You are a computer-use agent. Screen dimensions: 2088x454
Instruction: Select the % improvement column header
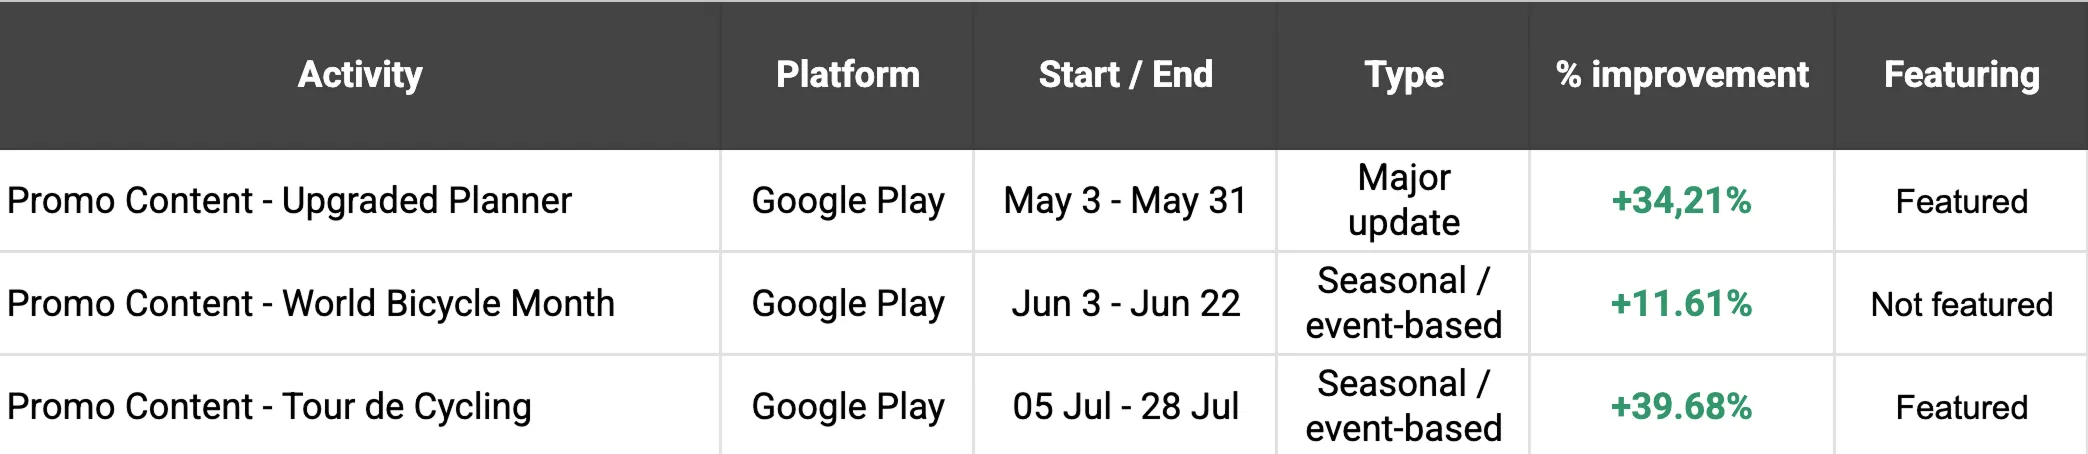coord(1682,75)
